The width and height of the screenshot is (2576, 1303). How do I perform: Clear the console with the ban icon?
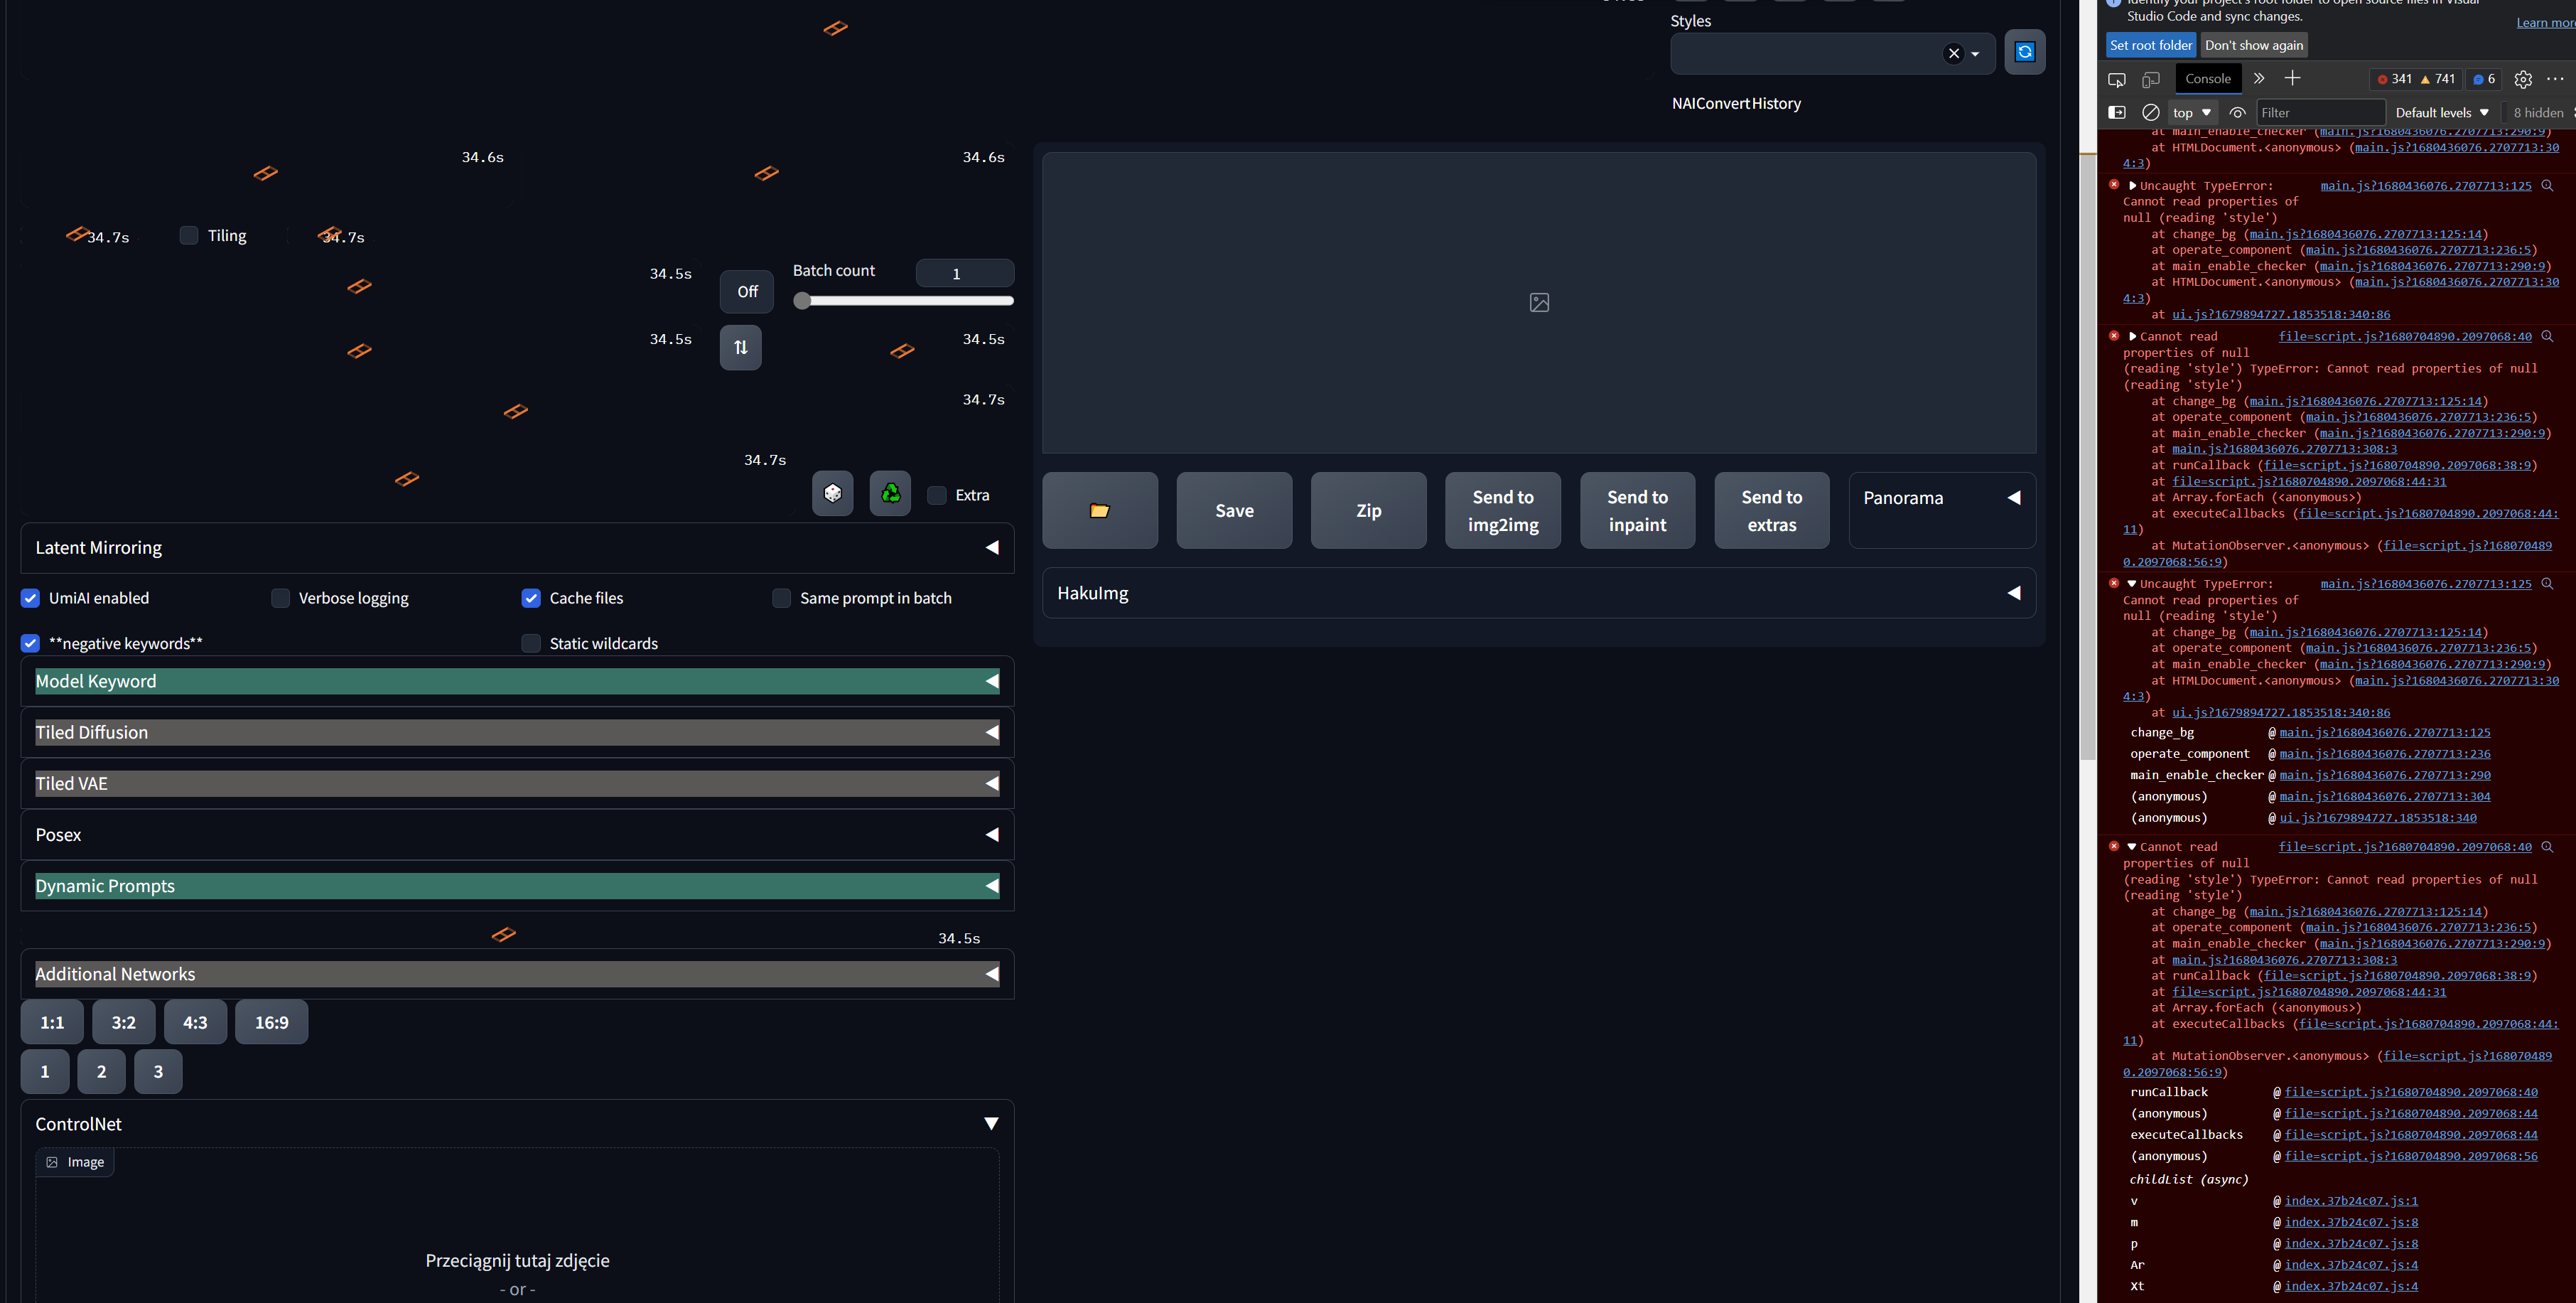2150,113
